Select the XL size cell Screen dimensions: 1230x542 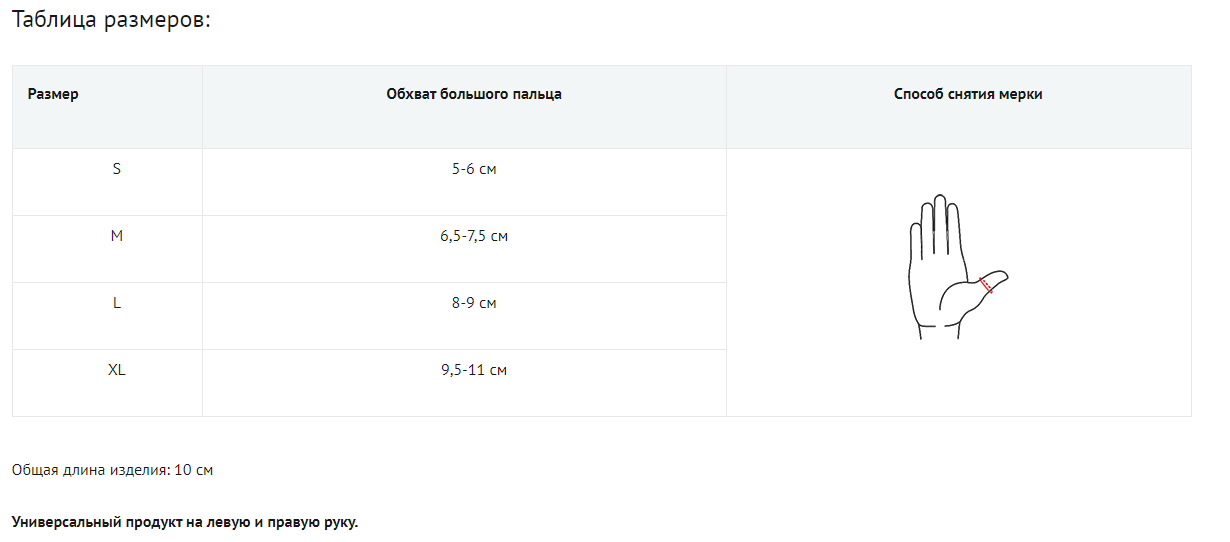click(x=117, y=370)
